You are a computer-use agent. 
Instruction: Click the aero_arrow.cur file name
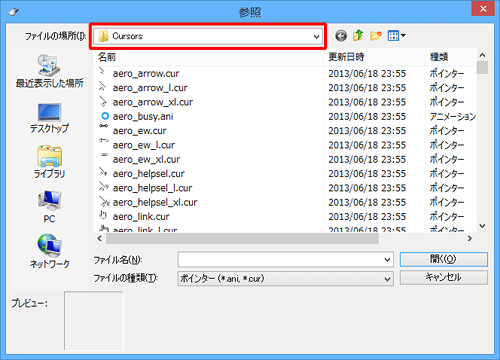click(146, 73)
